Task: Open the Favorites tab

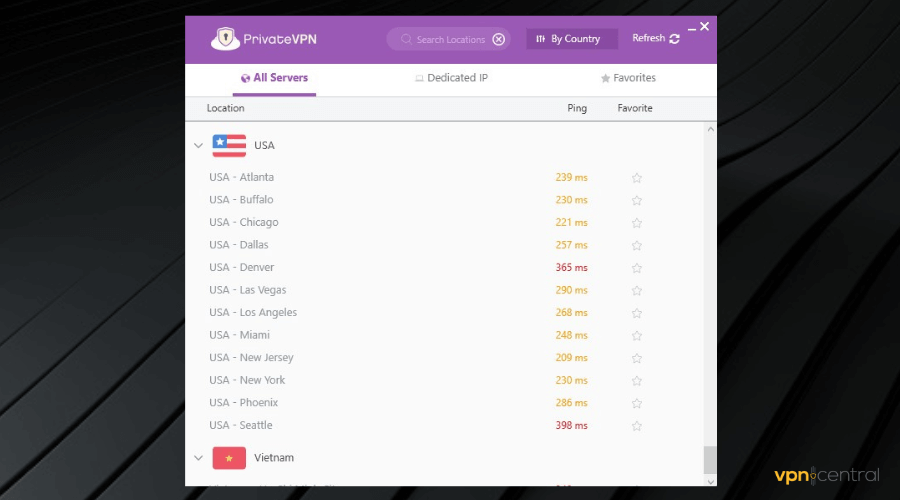Action: point(628,78)
